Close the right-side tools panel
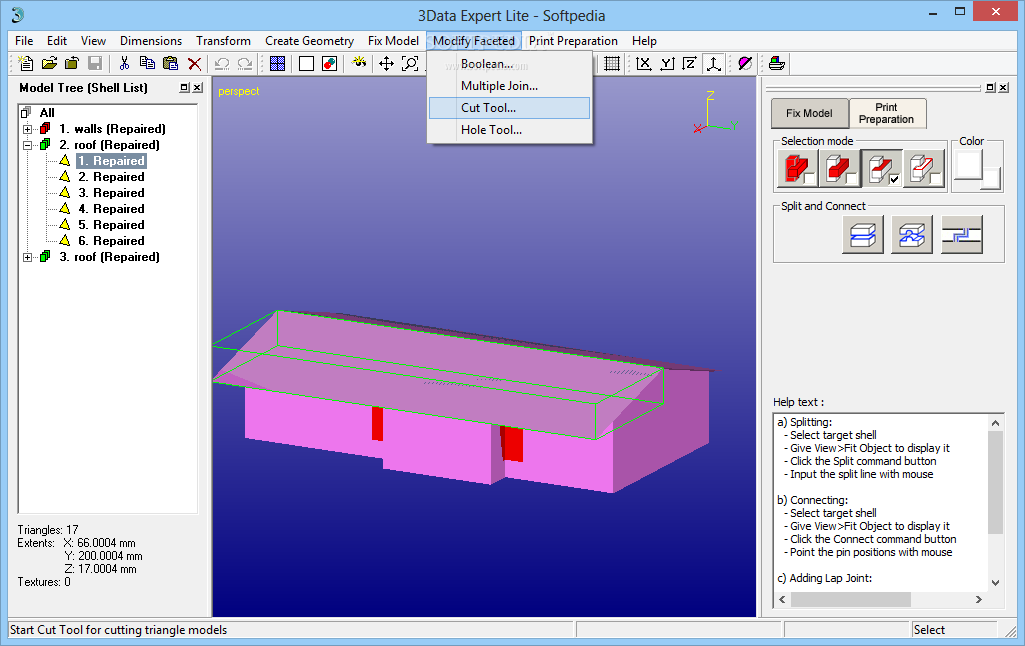 click(x=1003, y=88)
